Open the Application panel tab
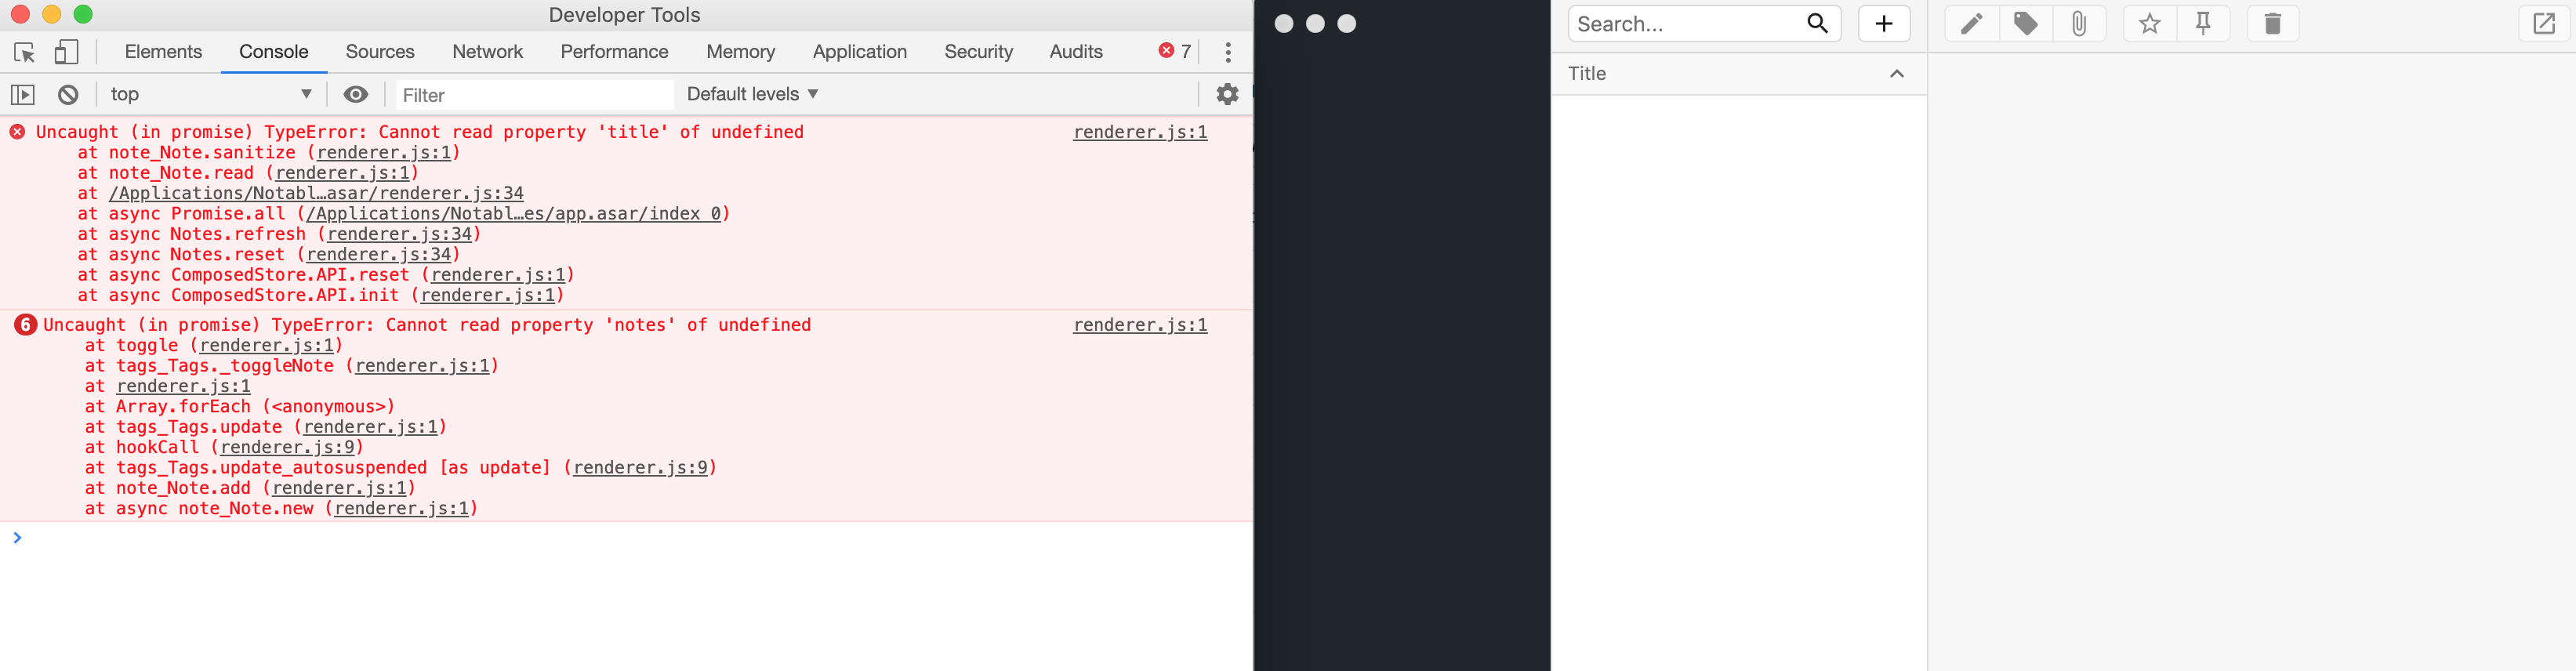This screenshot has width=2576, height=671. tap(860, 51)
